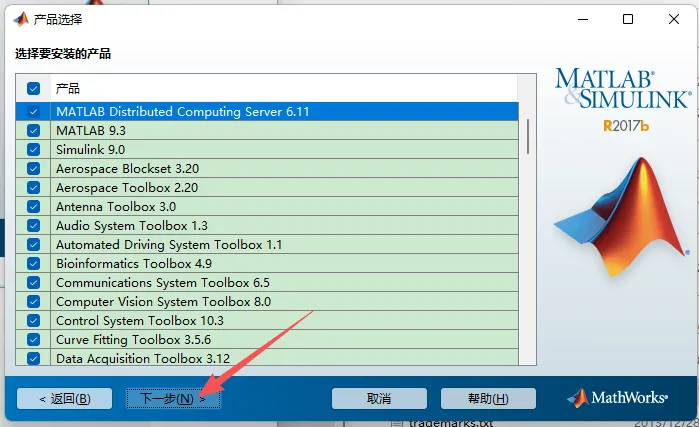Image resolution: width=699 pixels, height=427 pixels.
Task: Uncheck Antenna Toolbox 3.0 checkbox
Action: (33, 206)
